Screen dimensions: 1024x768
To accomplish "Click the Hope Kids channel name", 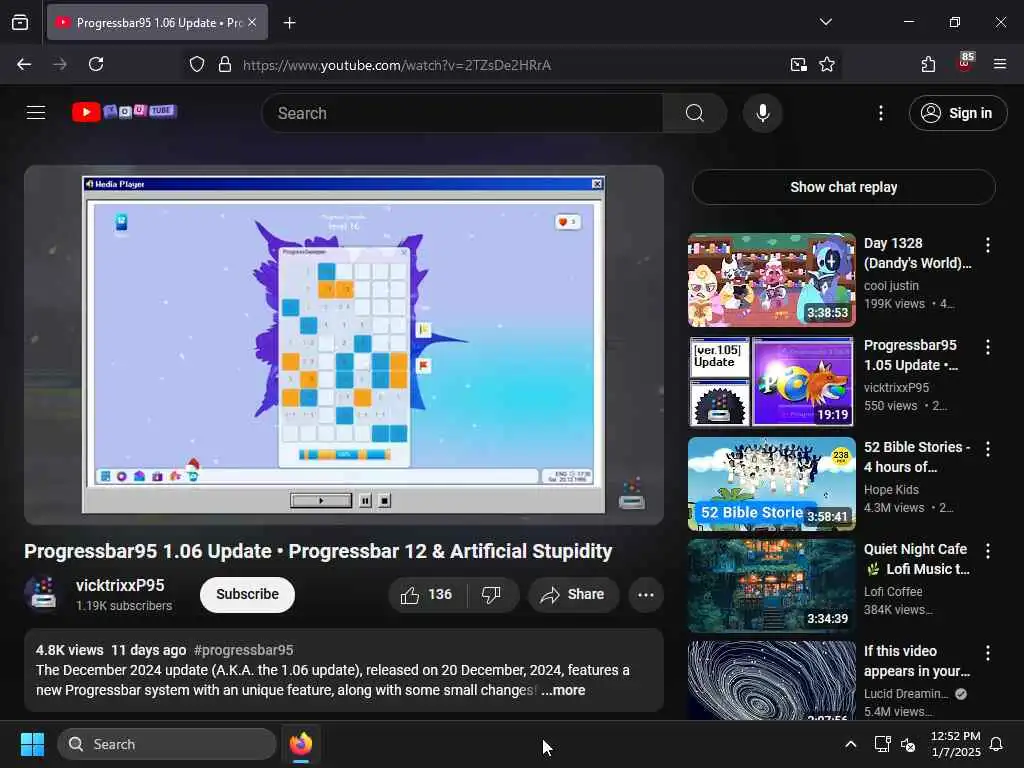I will click(891, 490).
